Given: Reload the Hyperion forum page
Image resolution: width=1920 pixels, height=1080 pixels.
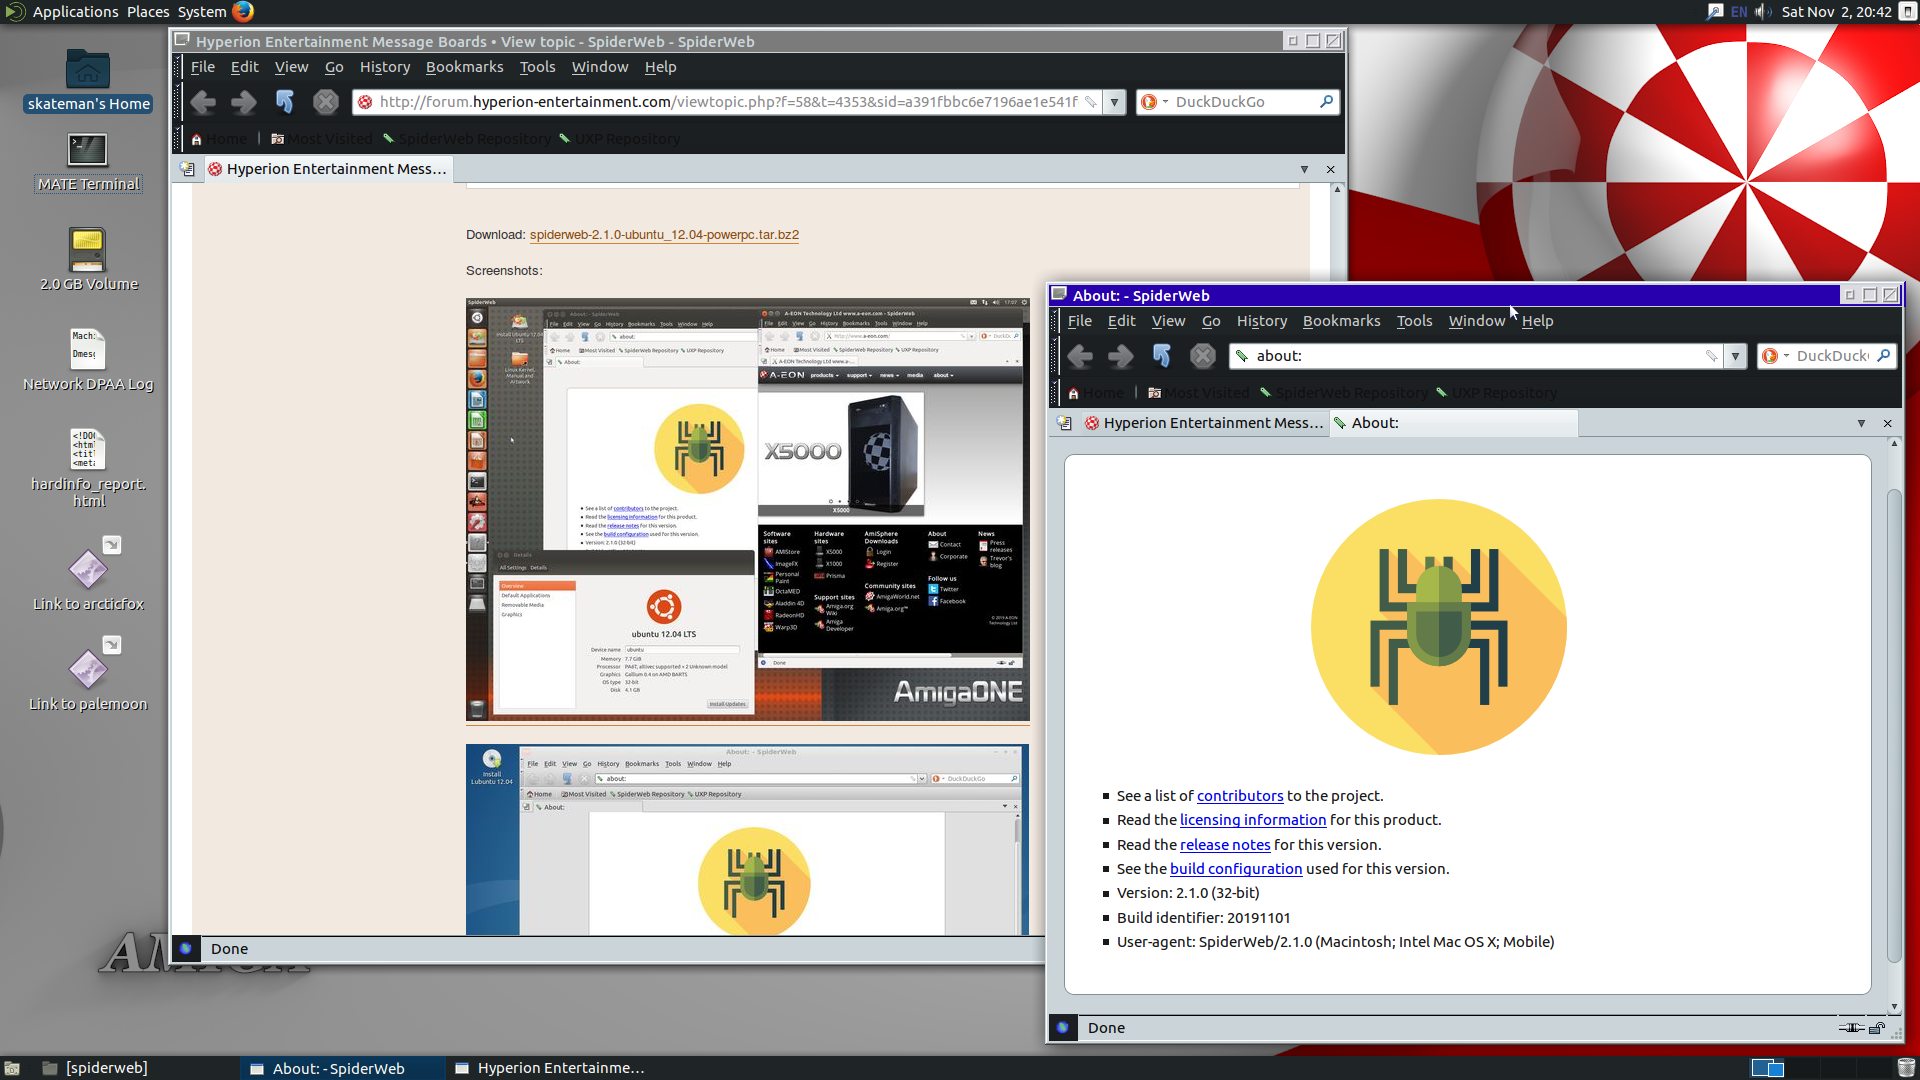Looking at the screenshot, I should 285,102.
